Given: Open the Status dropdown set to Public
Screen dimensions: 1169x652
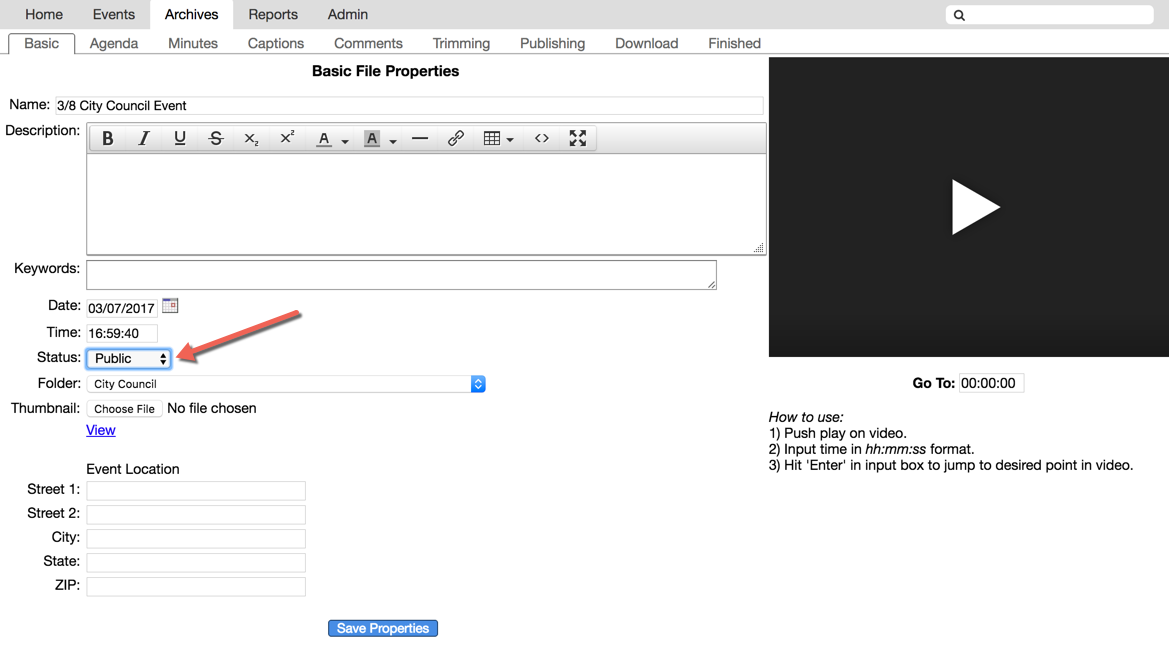Looking at the screenshot, I should pyautogui.click(x=129, y=358).
